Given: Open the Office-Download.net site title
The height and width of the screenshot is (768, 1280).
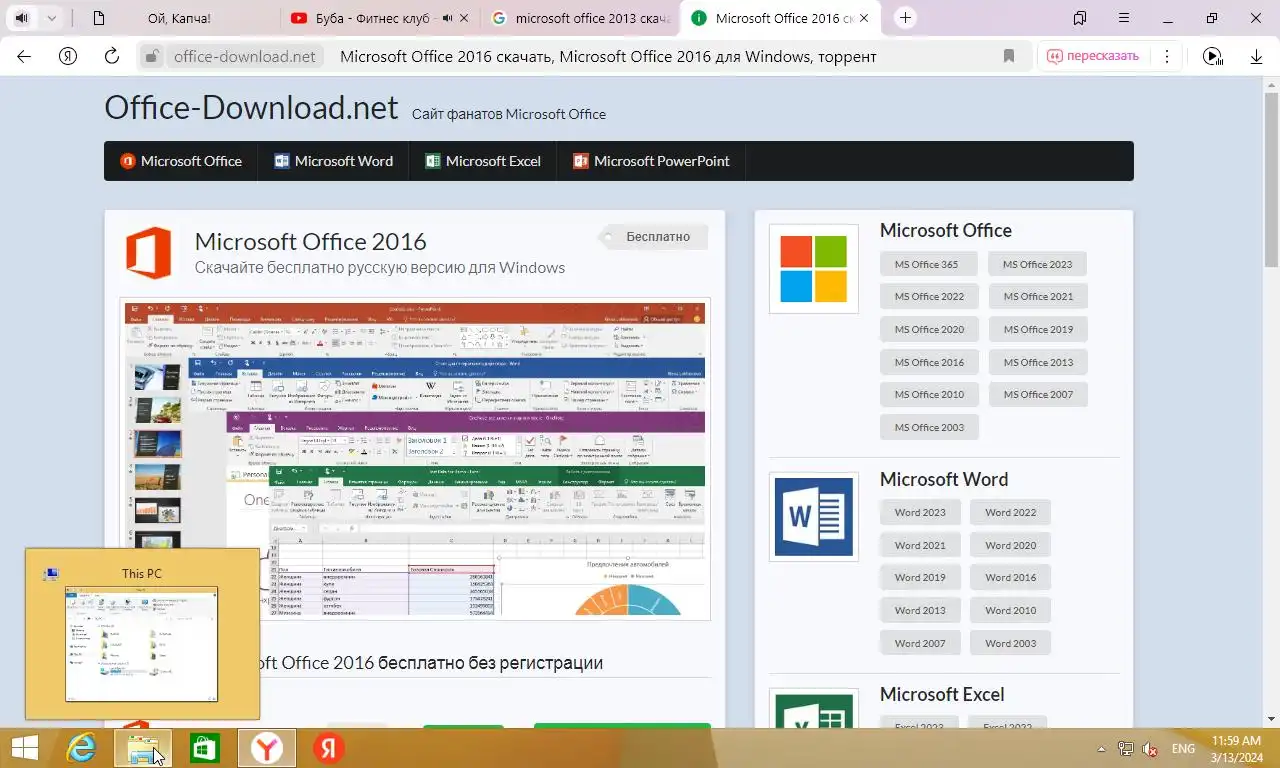Looking at the screenshot, I should [x=251, y=107].
